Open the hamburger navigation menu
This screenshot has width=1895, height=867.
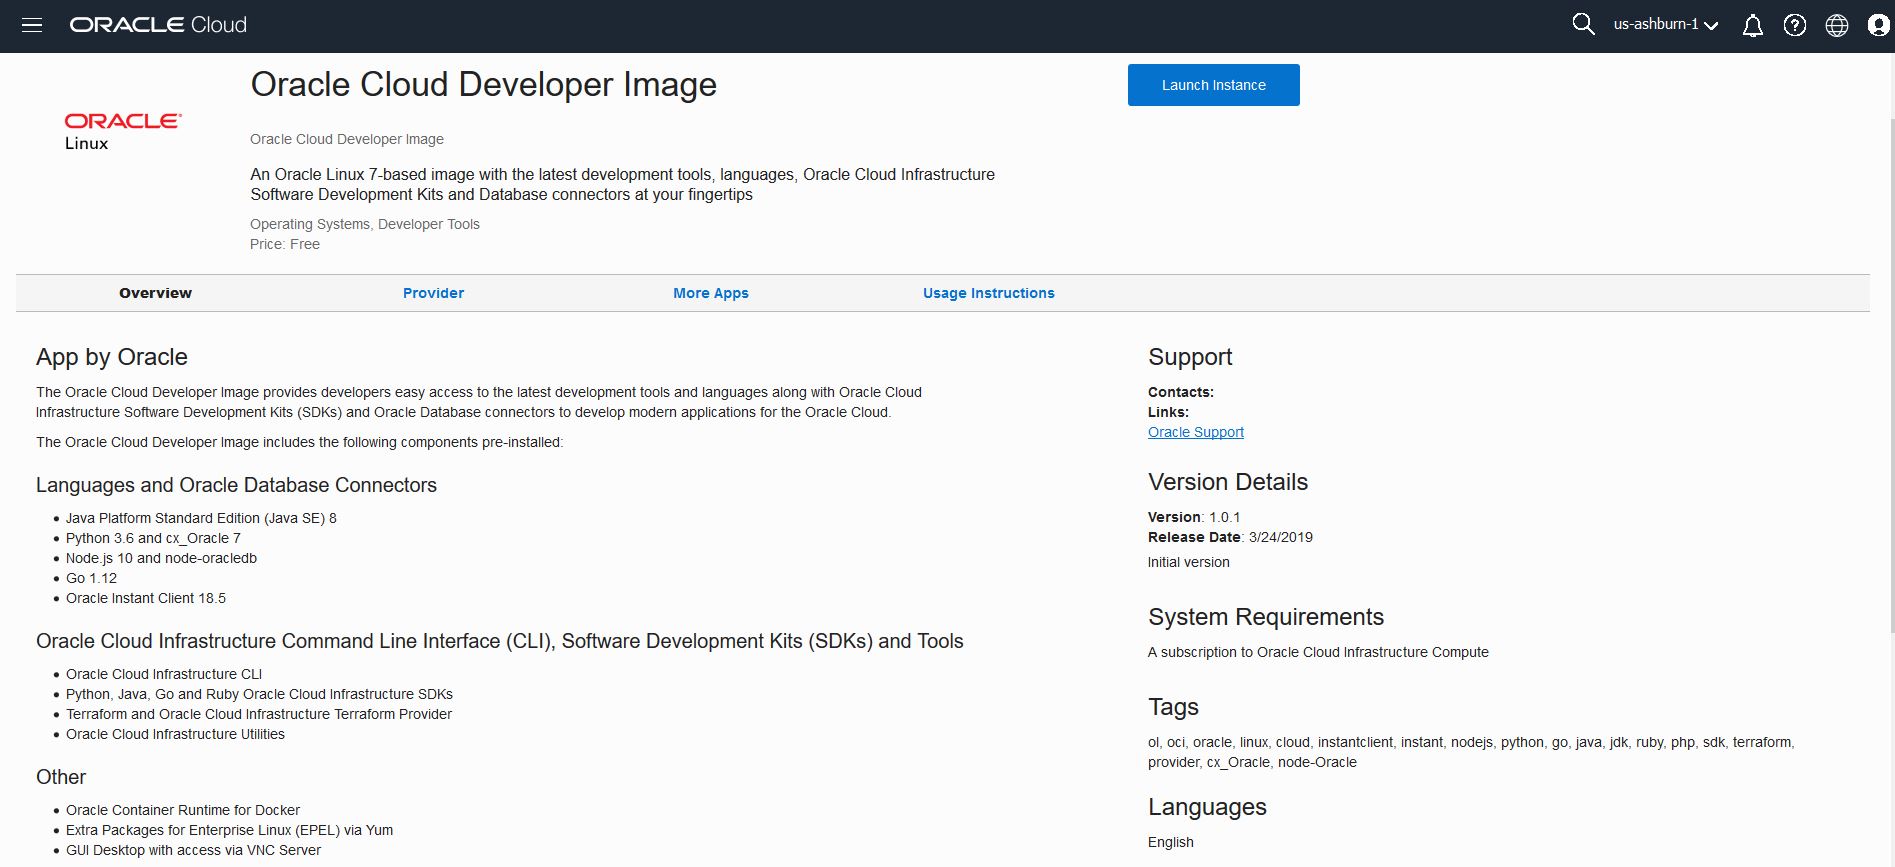pos(32,25)
